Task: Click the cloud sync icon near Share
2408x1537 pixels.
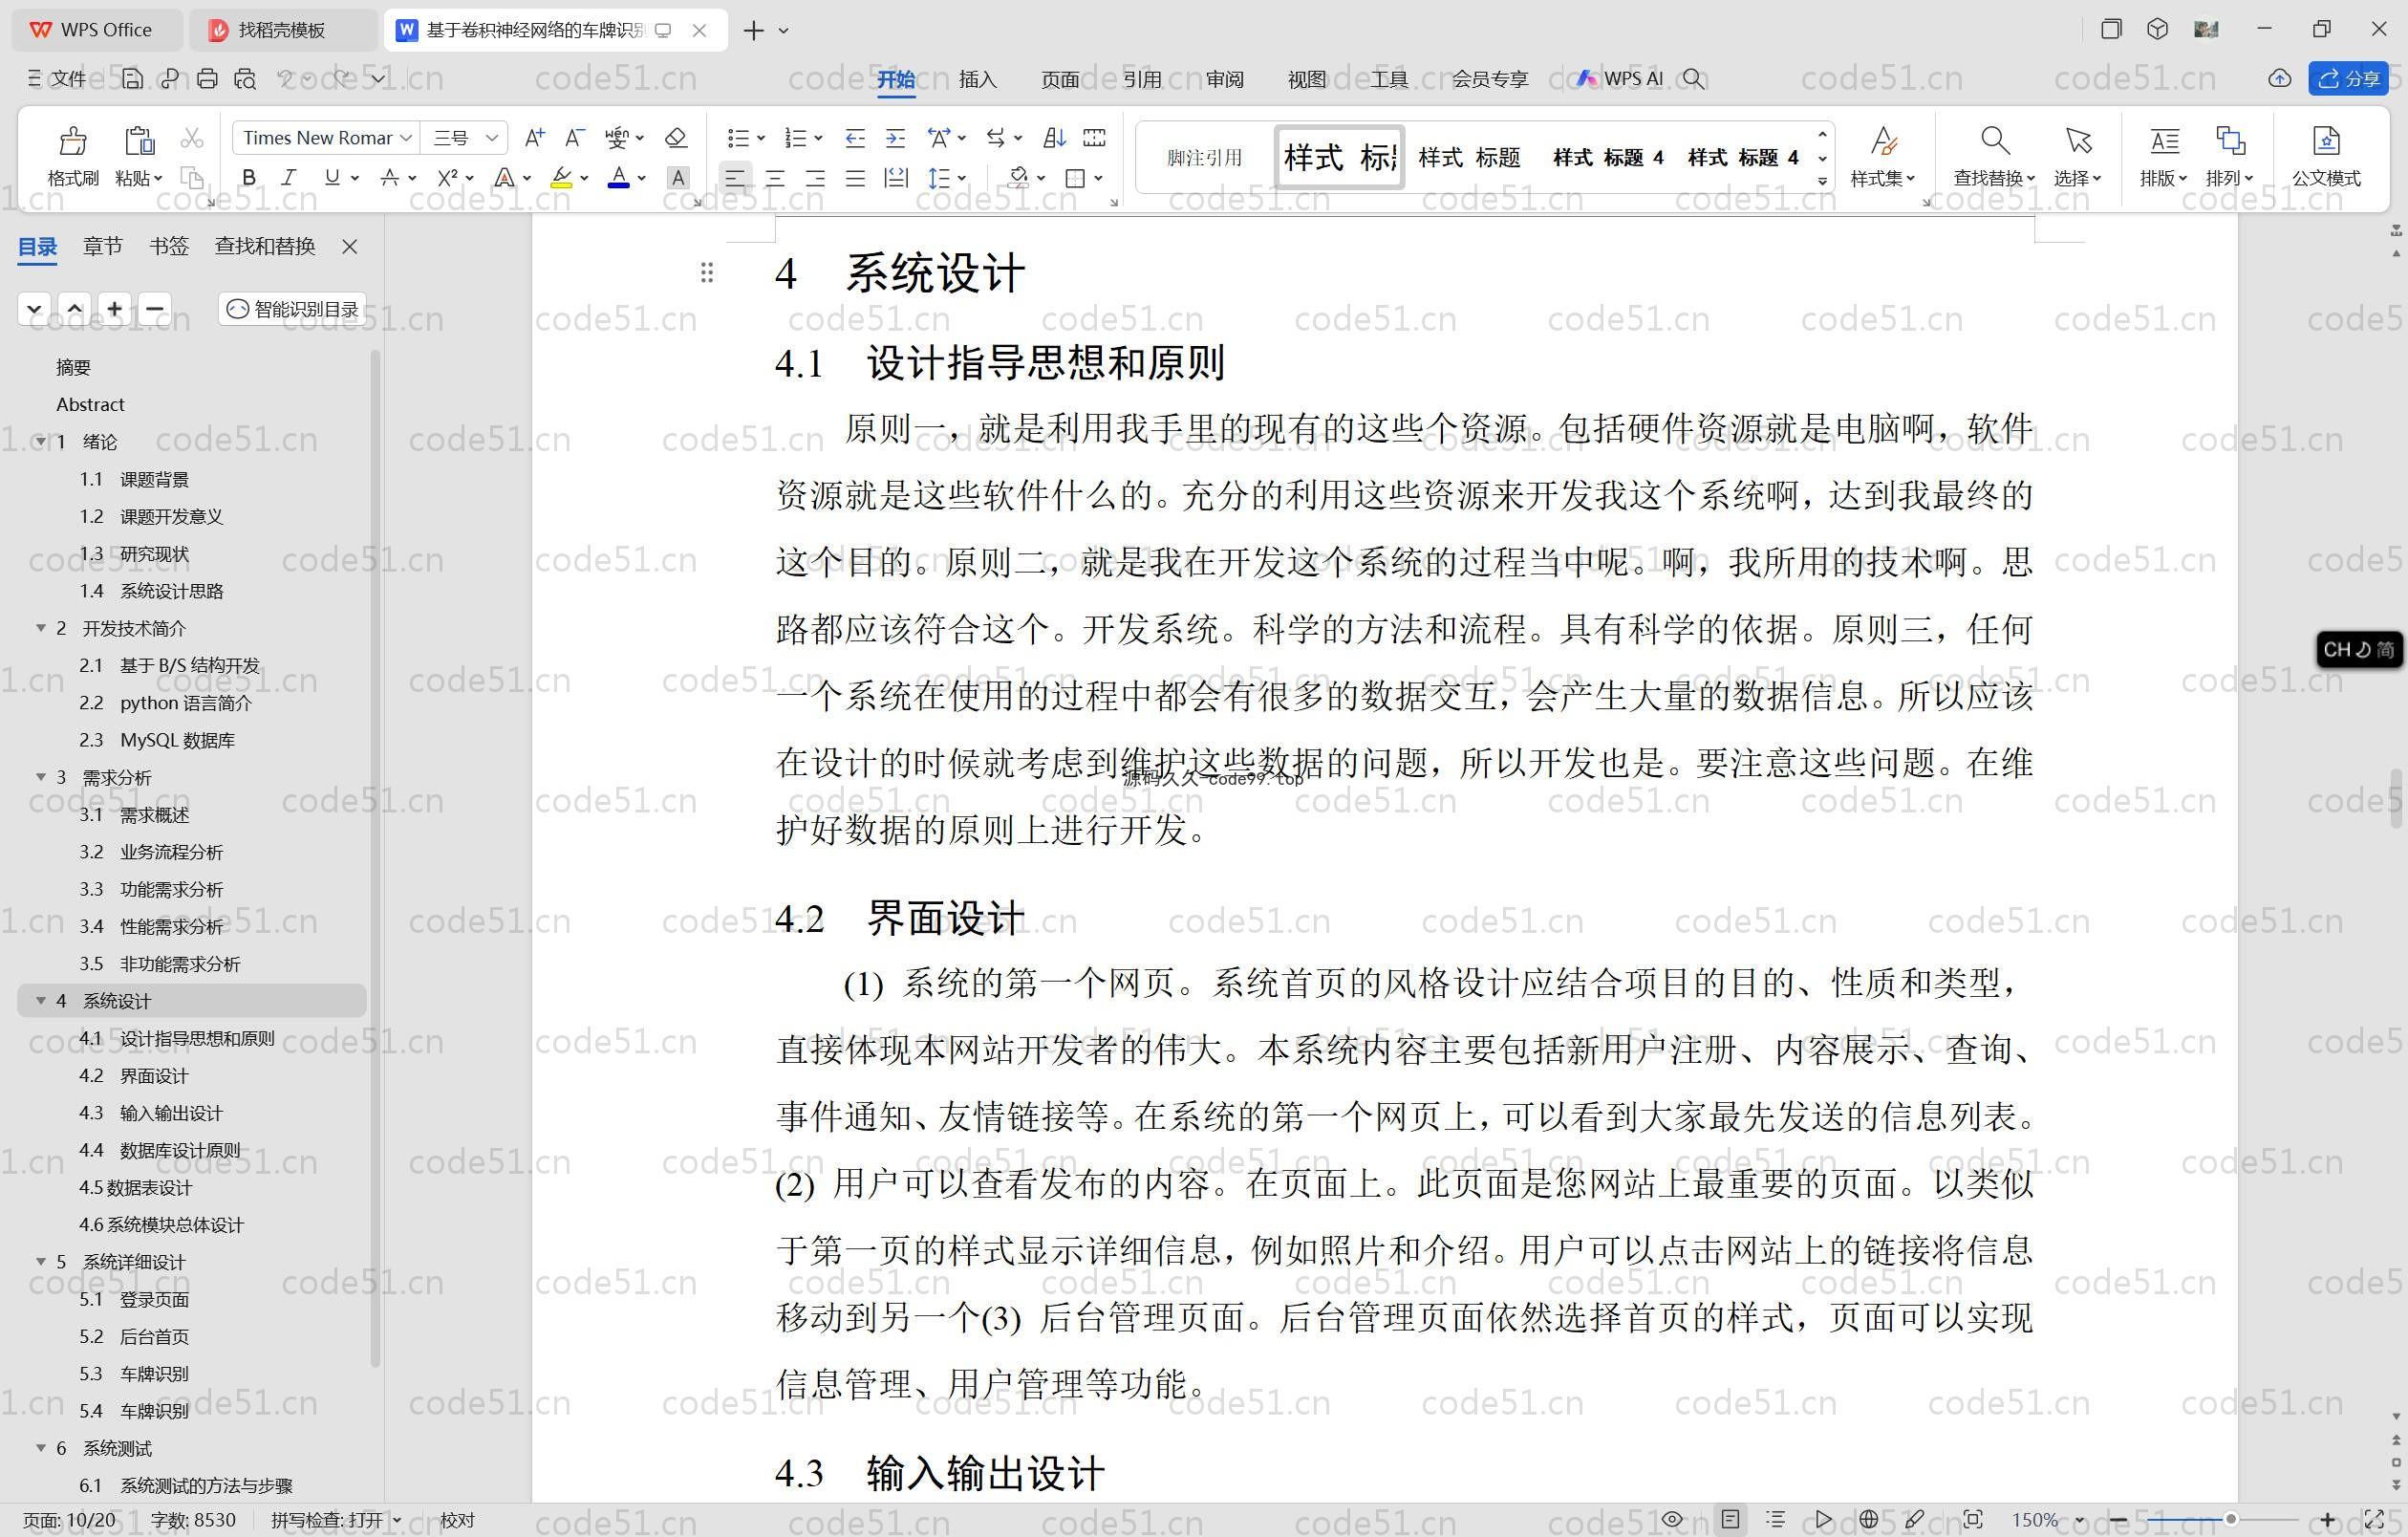Action: coord(2279,78)
